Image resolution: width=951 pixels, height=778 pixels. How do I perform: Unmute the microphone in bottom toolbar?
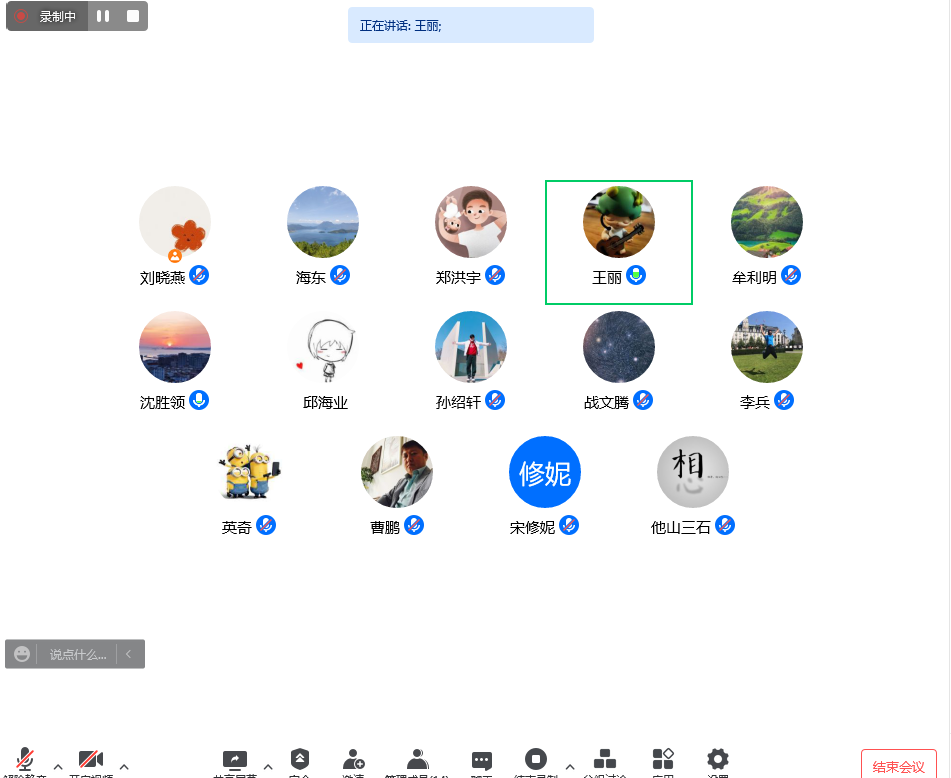pyautogui.click(x=25, y=760)
